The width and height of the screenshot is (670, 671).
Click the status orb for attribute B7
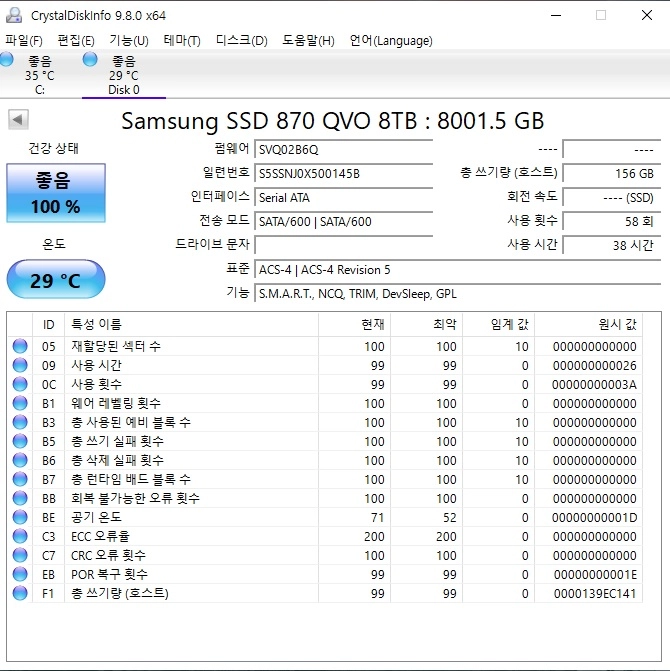tap(20, 479)
